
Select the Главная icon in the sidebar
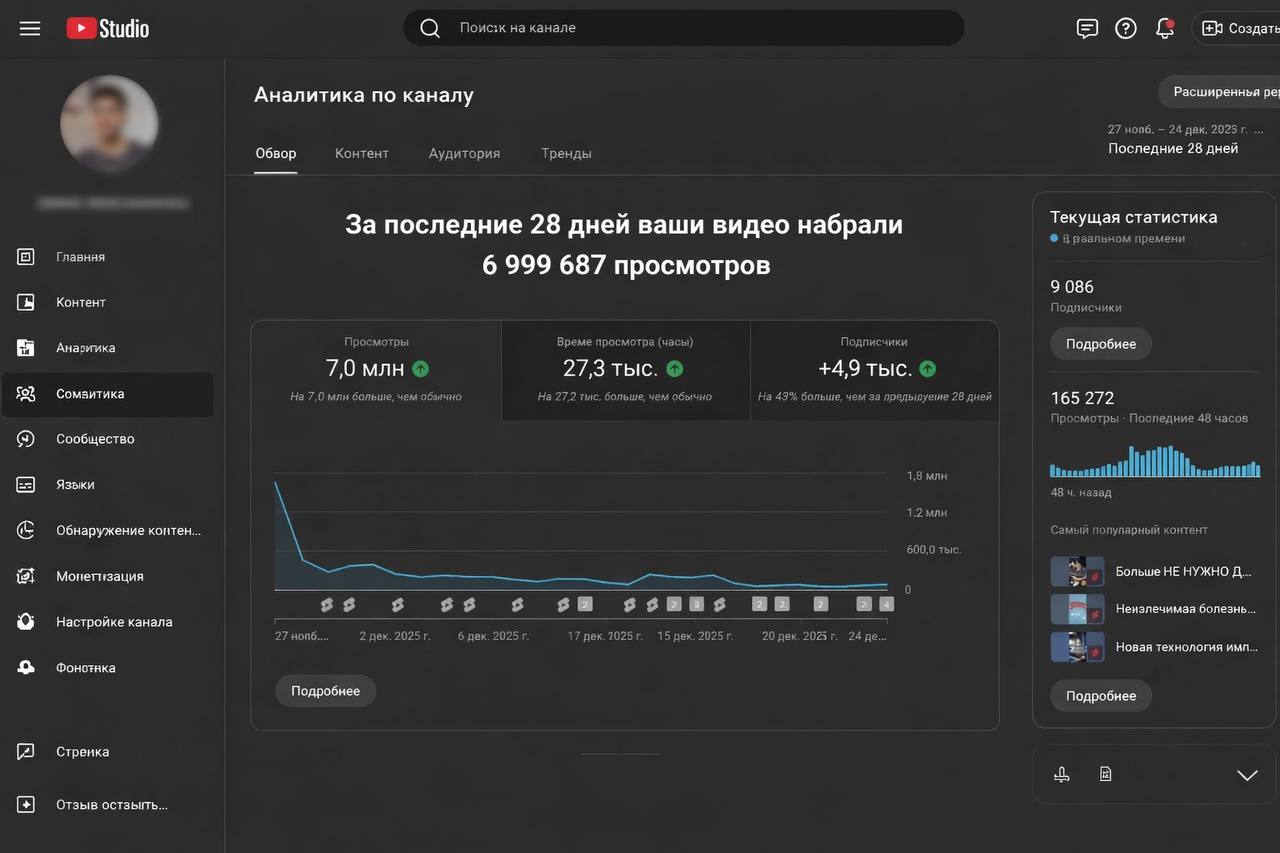(24, 256)
